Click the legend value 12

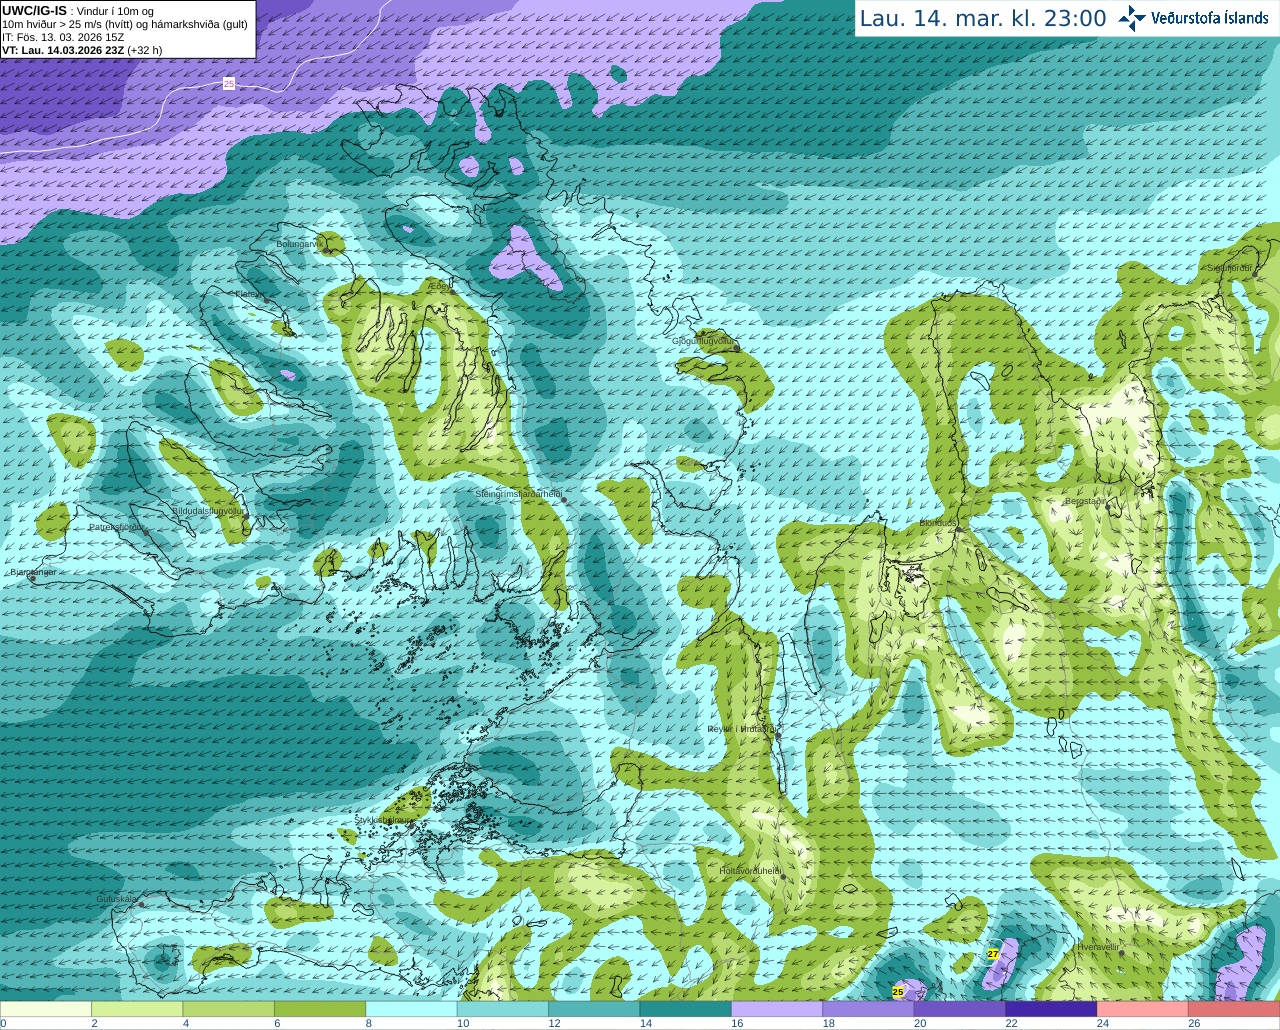(x=554, y=1023)
